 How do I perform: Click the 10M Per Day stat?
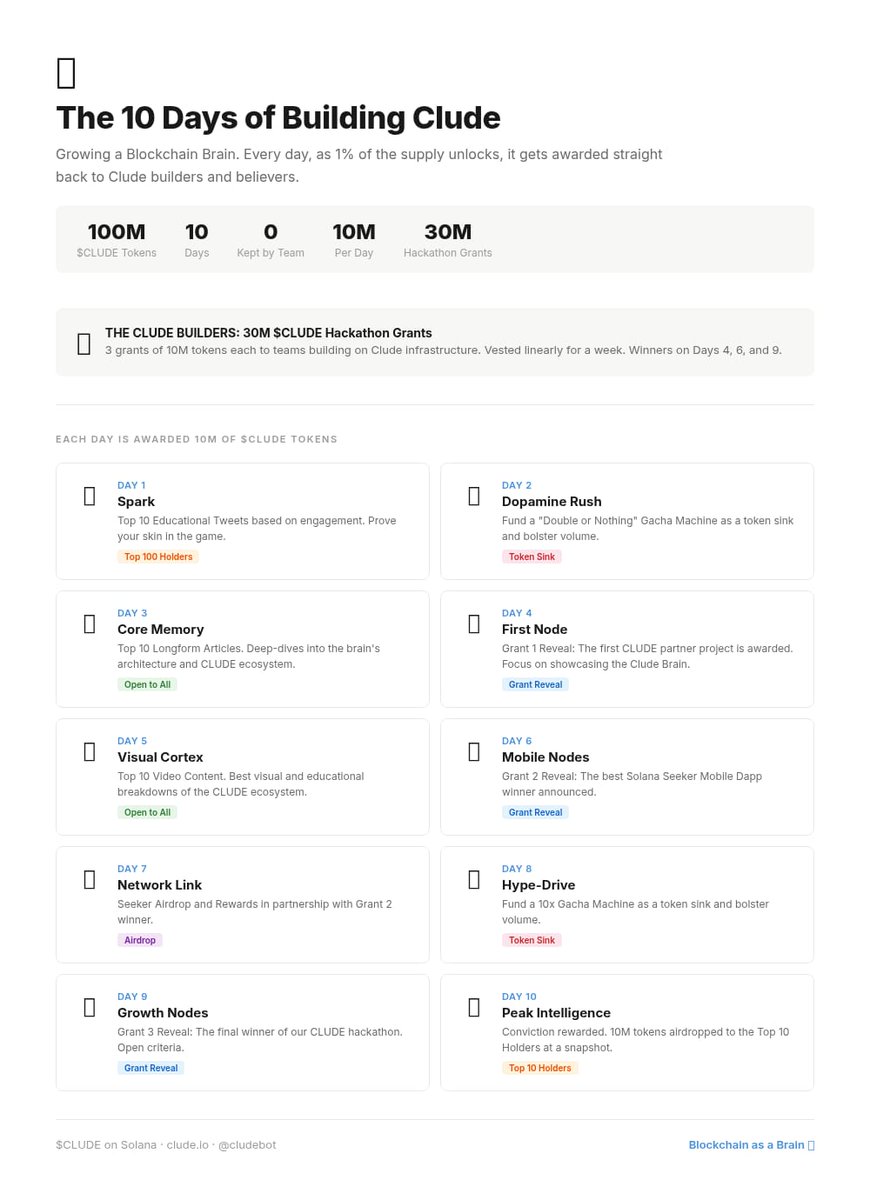point(354,240)
